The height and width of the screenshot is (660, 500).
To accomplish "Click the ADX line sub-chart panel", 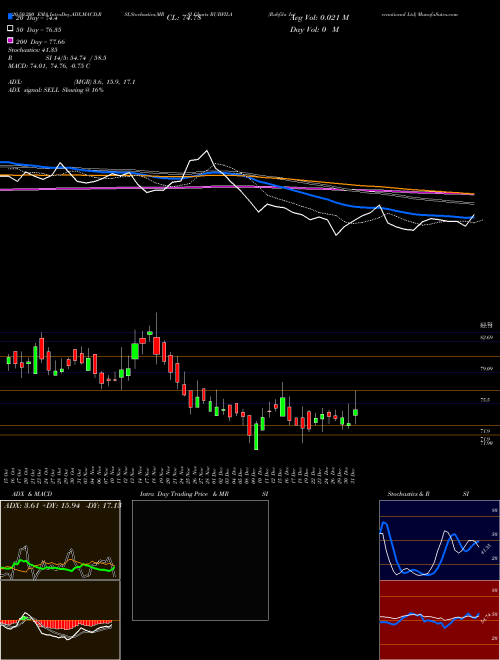I will pos(60,540).
